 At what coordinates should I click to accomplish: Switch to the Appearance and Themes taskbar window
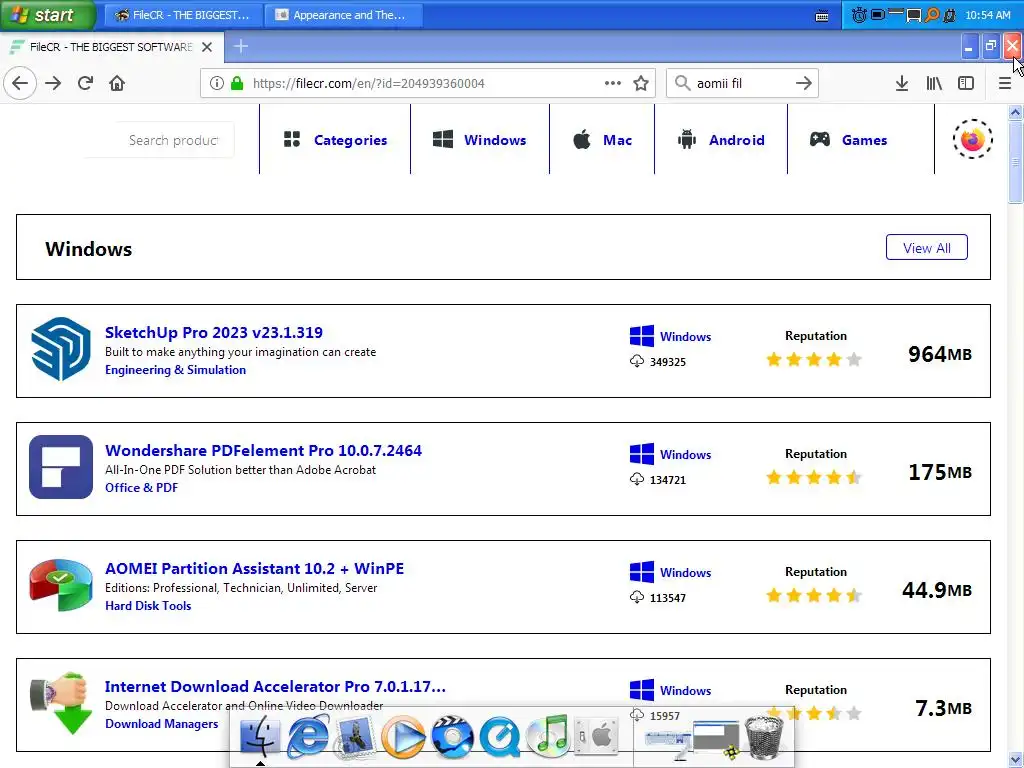[x=344, y=15]
